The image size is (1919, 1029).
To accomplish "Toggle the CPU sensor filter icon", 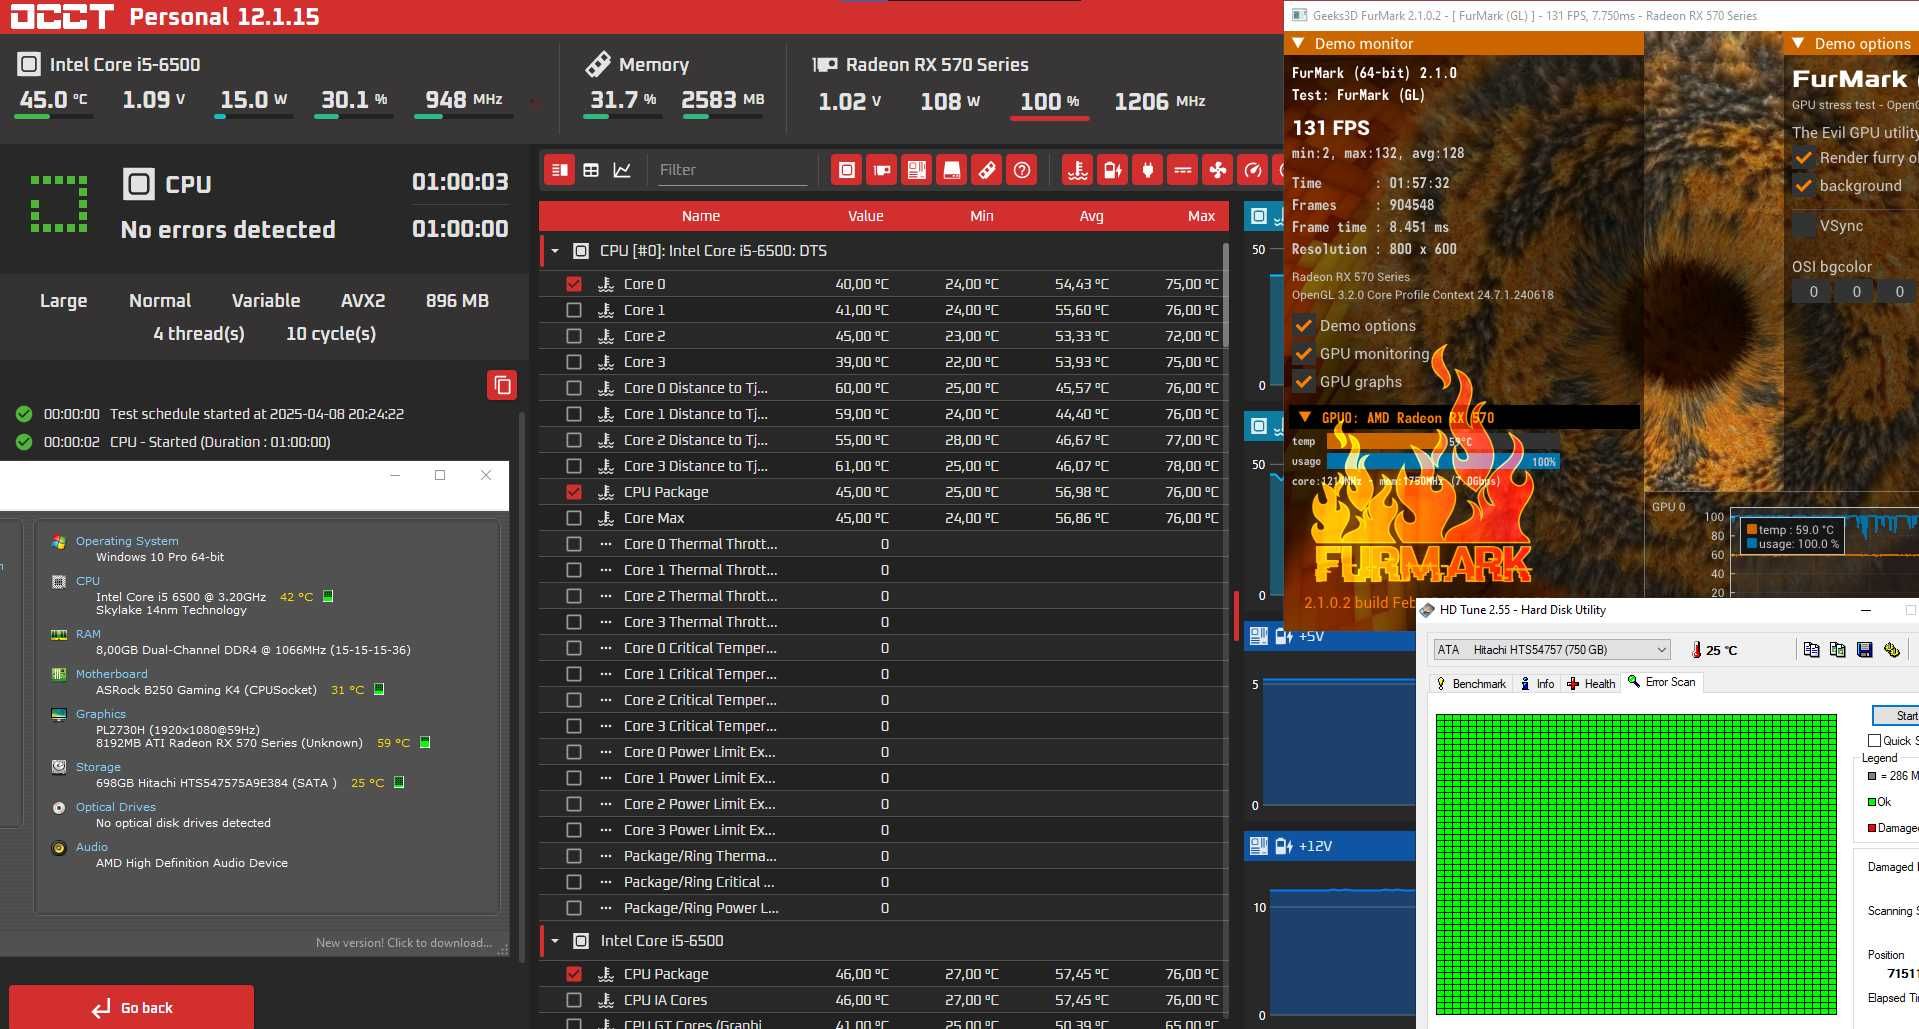I will 847,170.
